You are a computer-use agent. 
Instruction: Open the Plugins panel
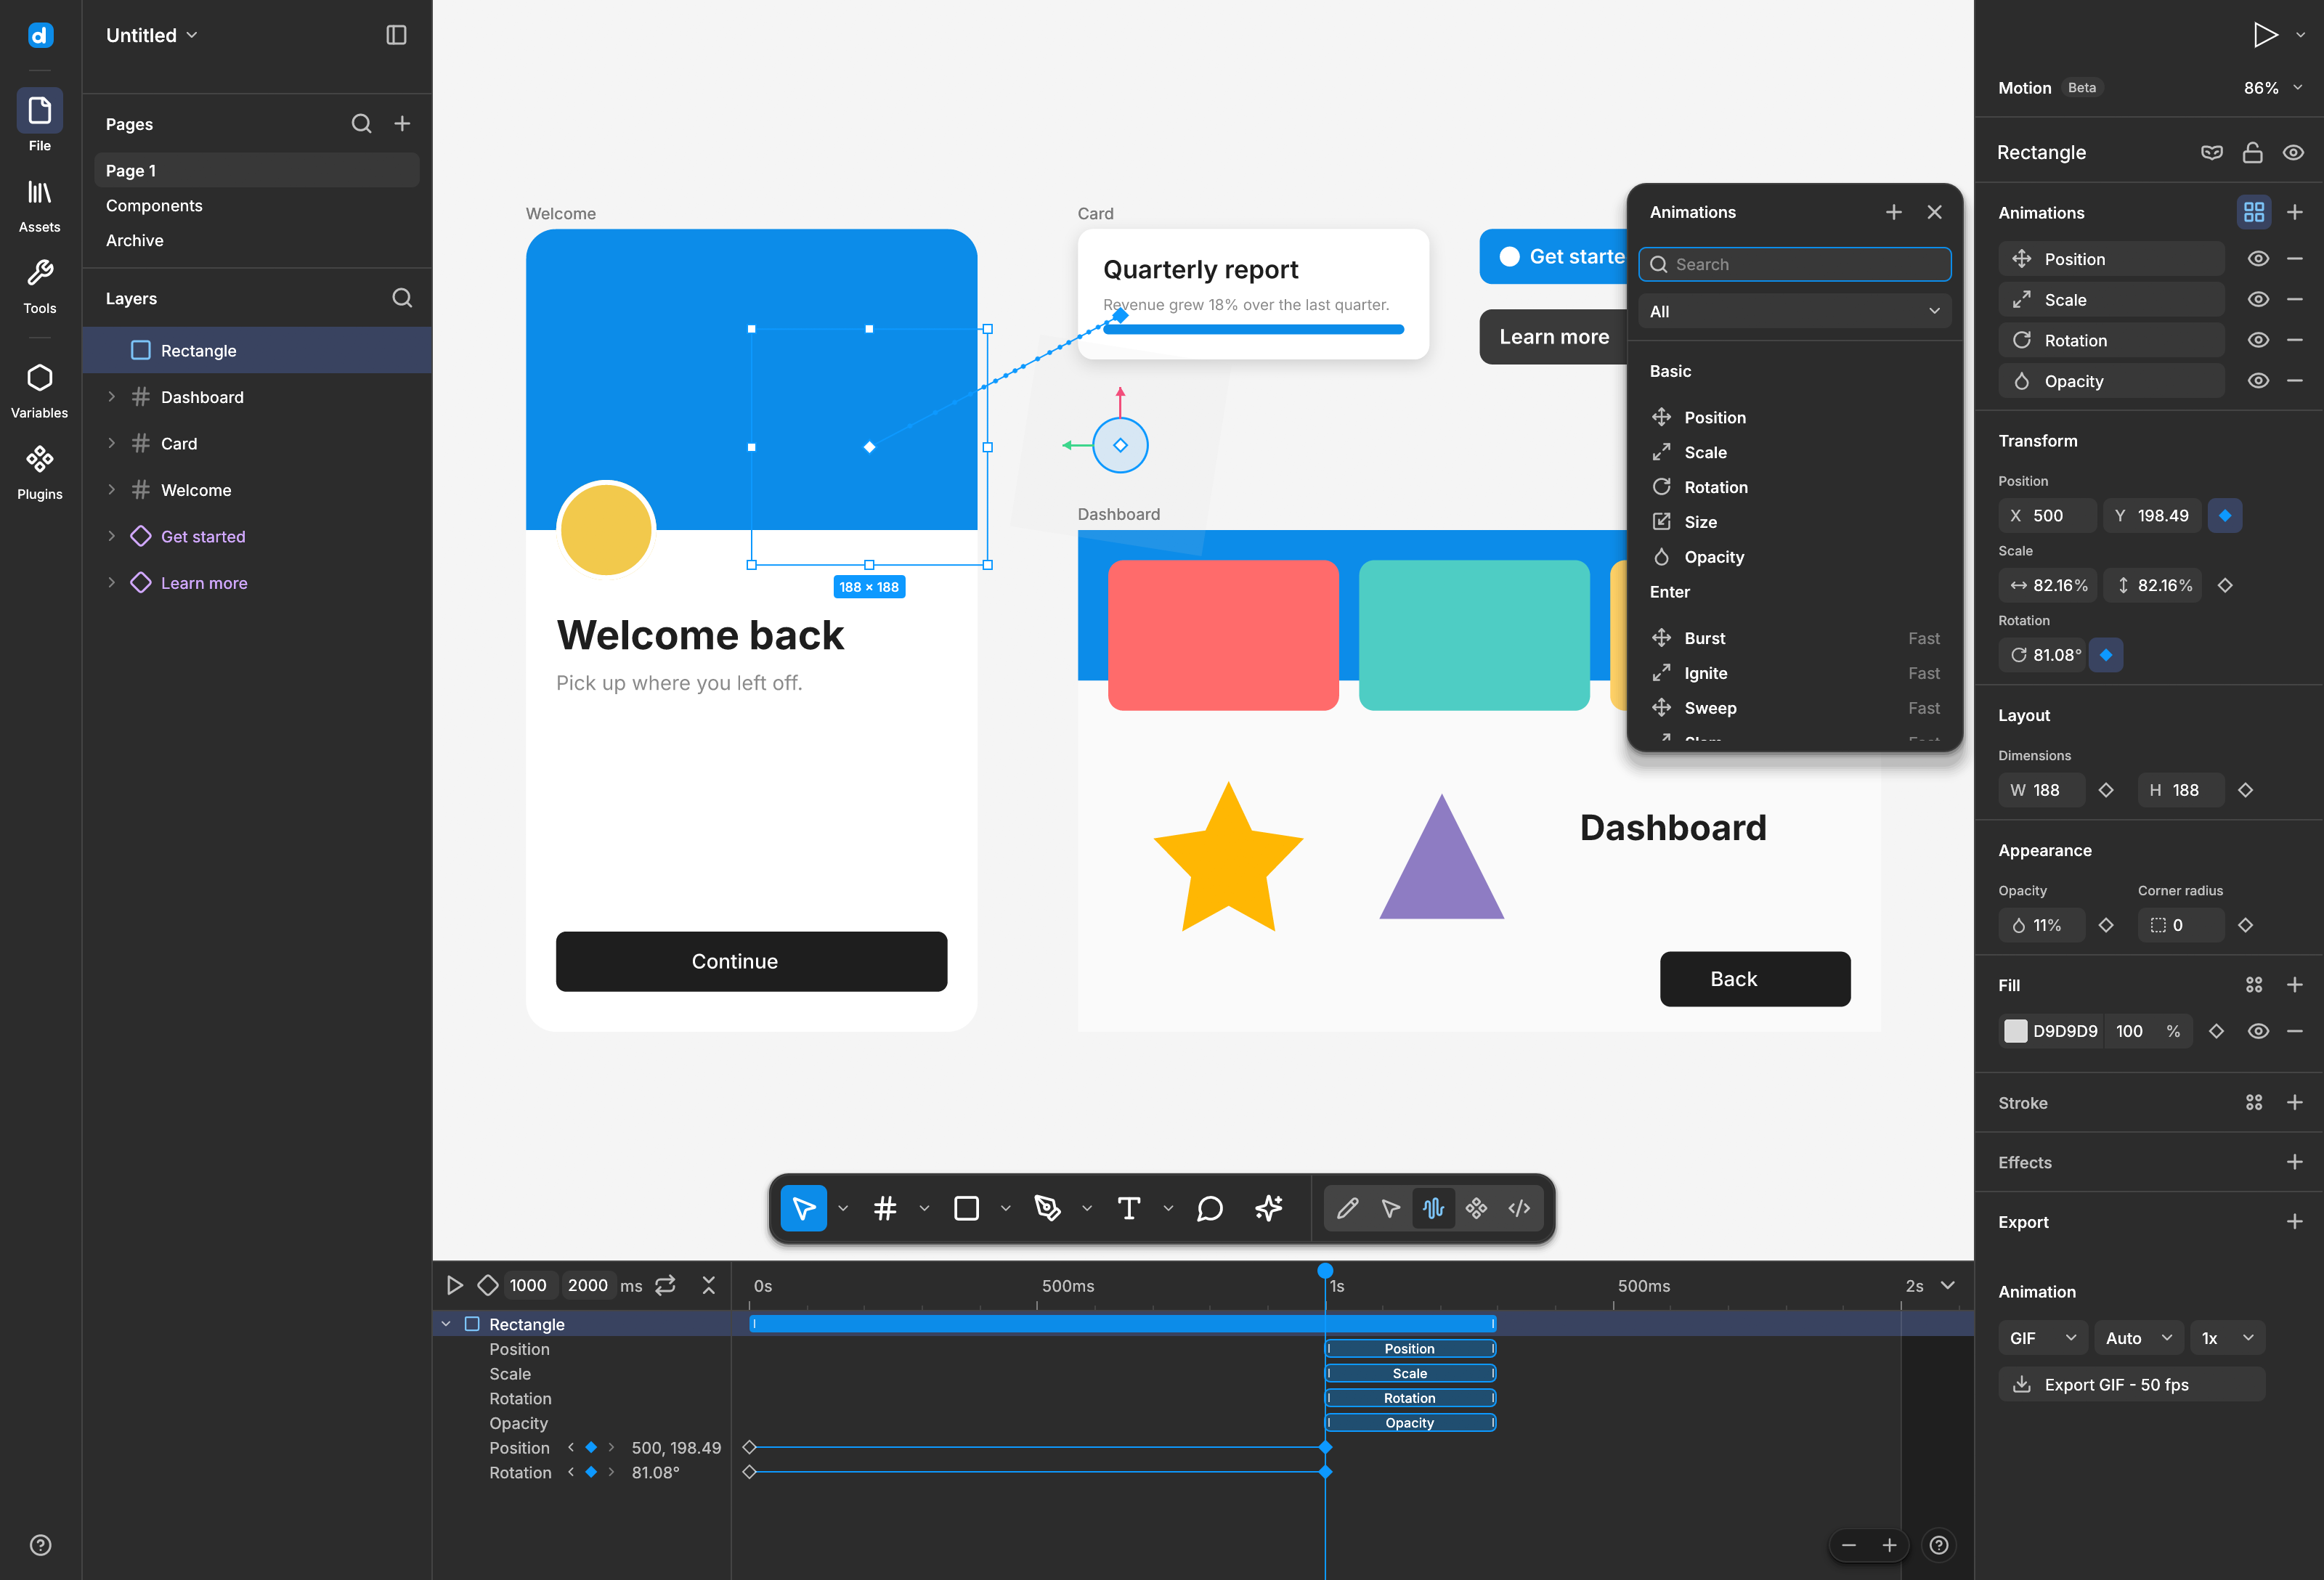coord(39,472)
